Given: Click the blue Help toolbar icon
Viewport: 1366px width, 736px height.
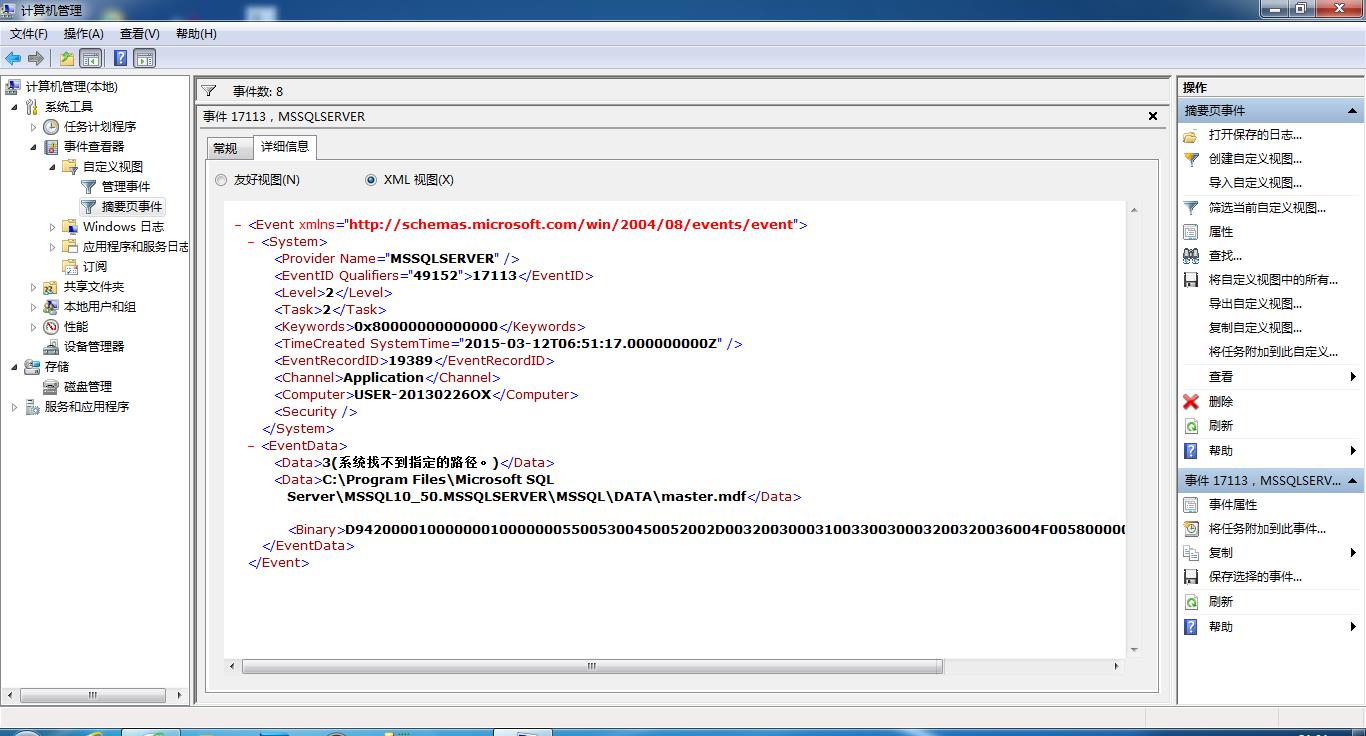Looking at the screenshot, I should 120,59.
